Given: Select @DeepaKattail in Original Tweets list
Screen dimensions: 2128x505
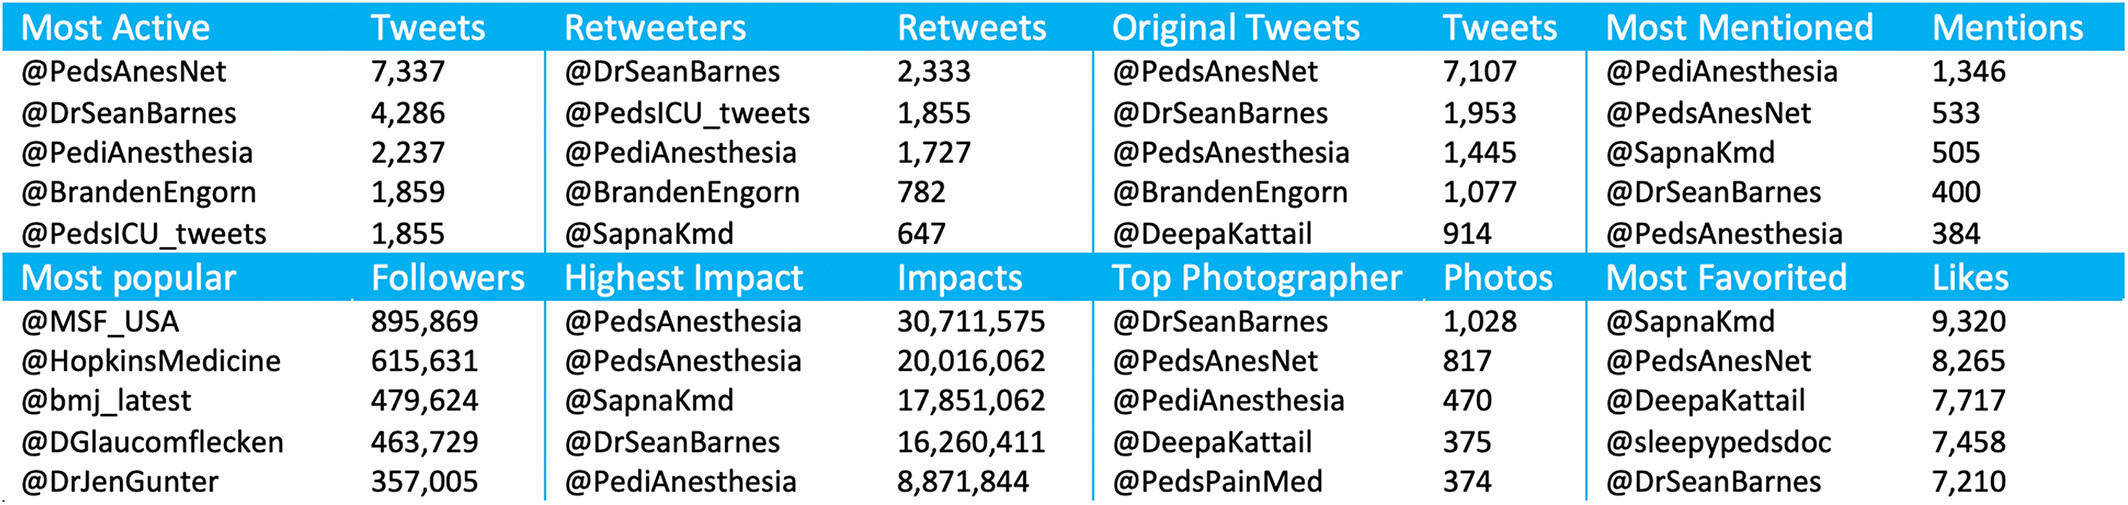Looking at the screenshot, I should [x=1212, y=234].
